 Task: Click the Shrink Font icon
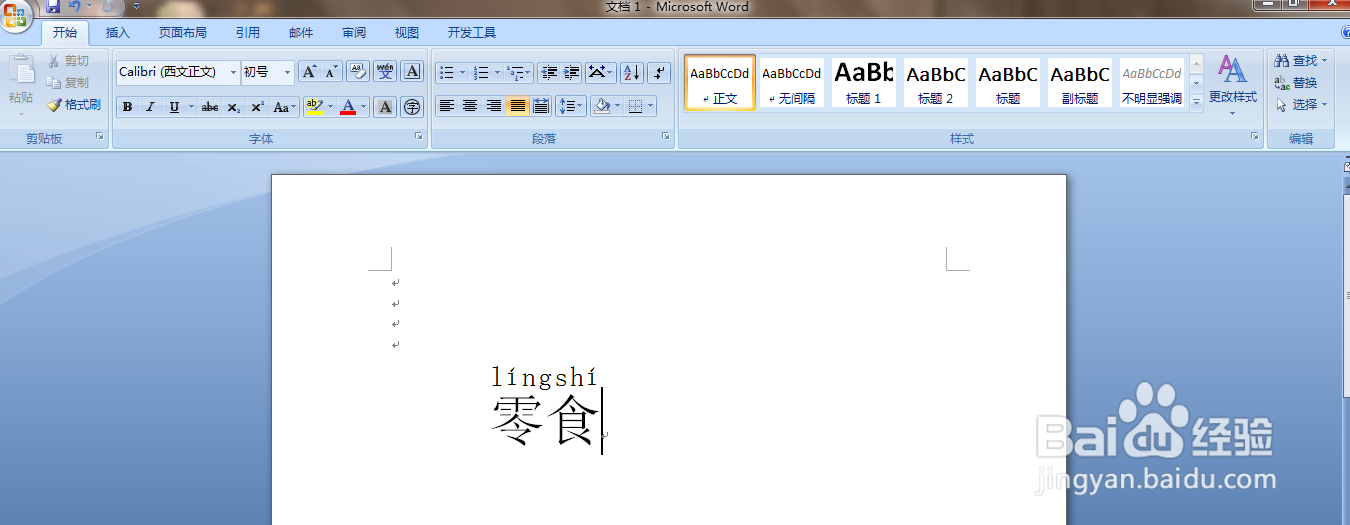(x=331, y=72)
